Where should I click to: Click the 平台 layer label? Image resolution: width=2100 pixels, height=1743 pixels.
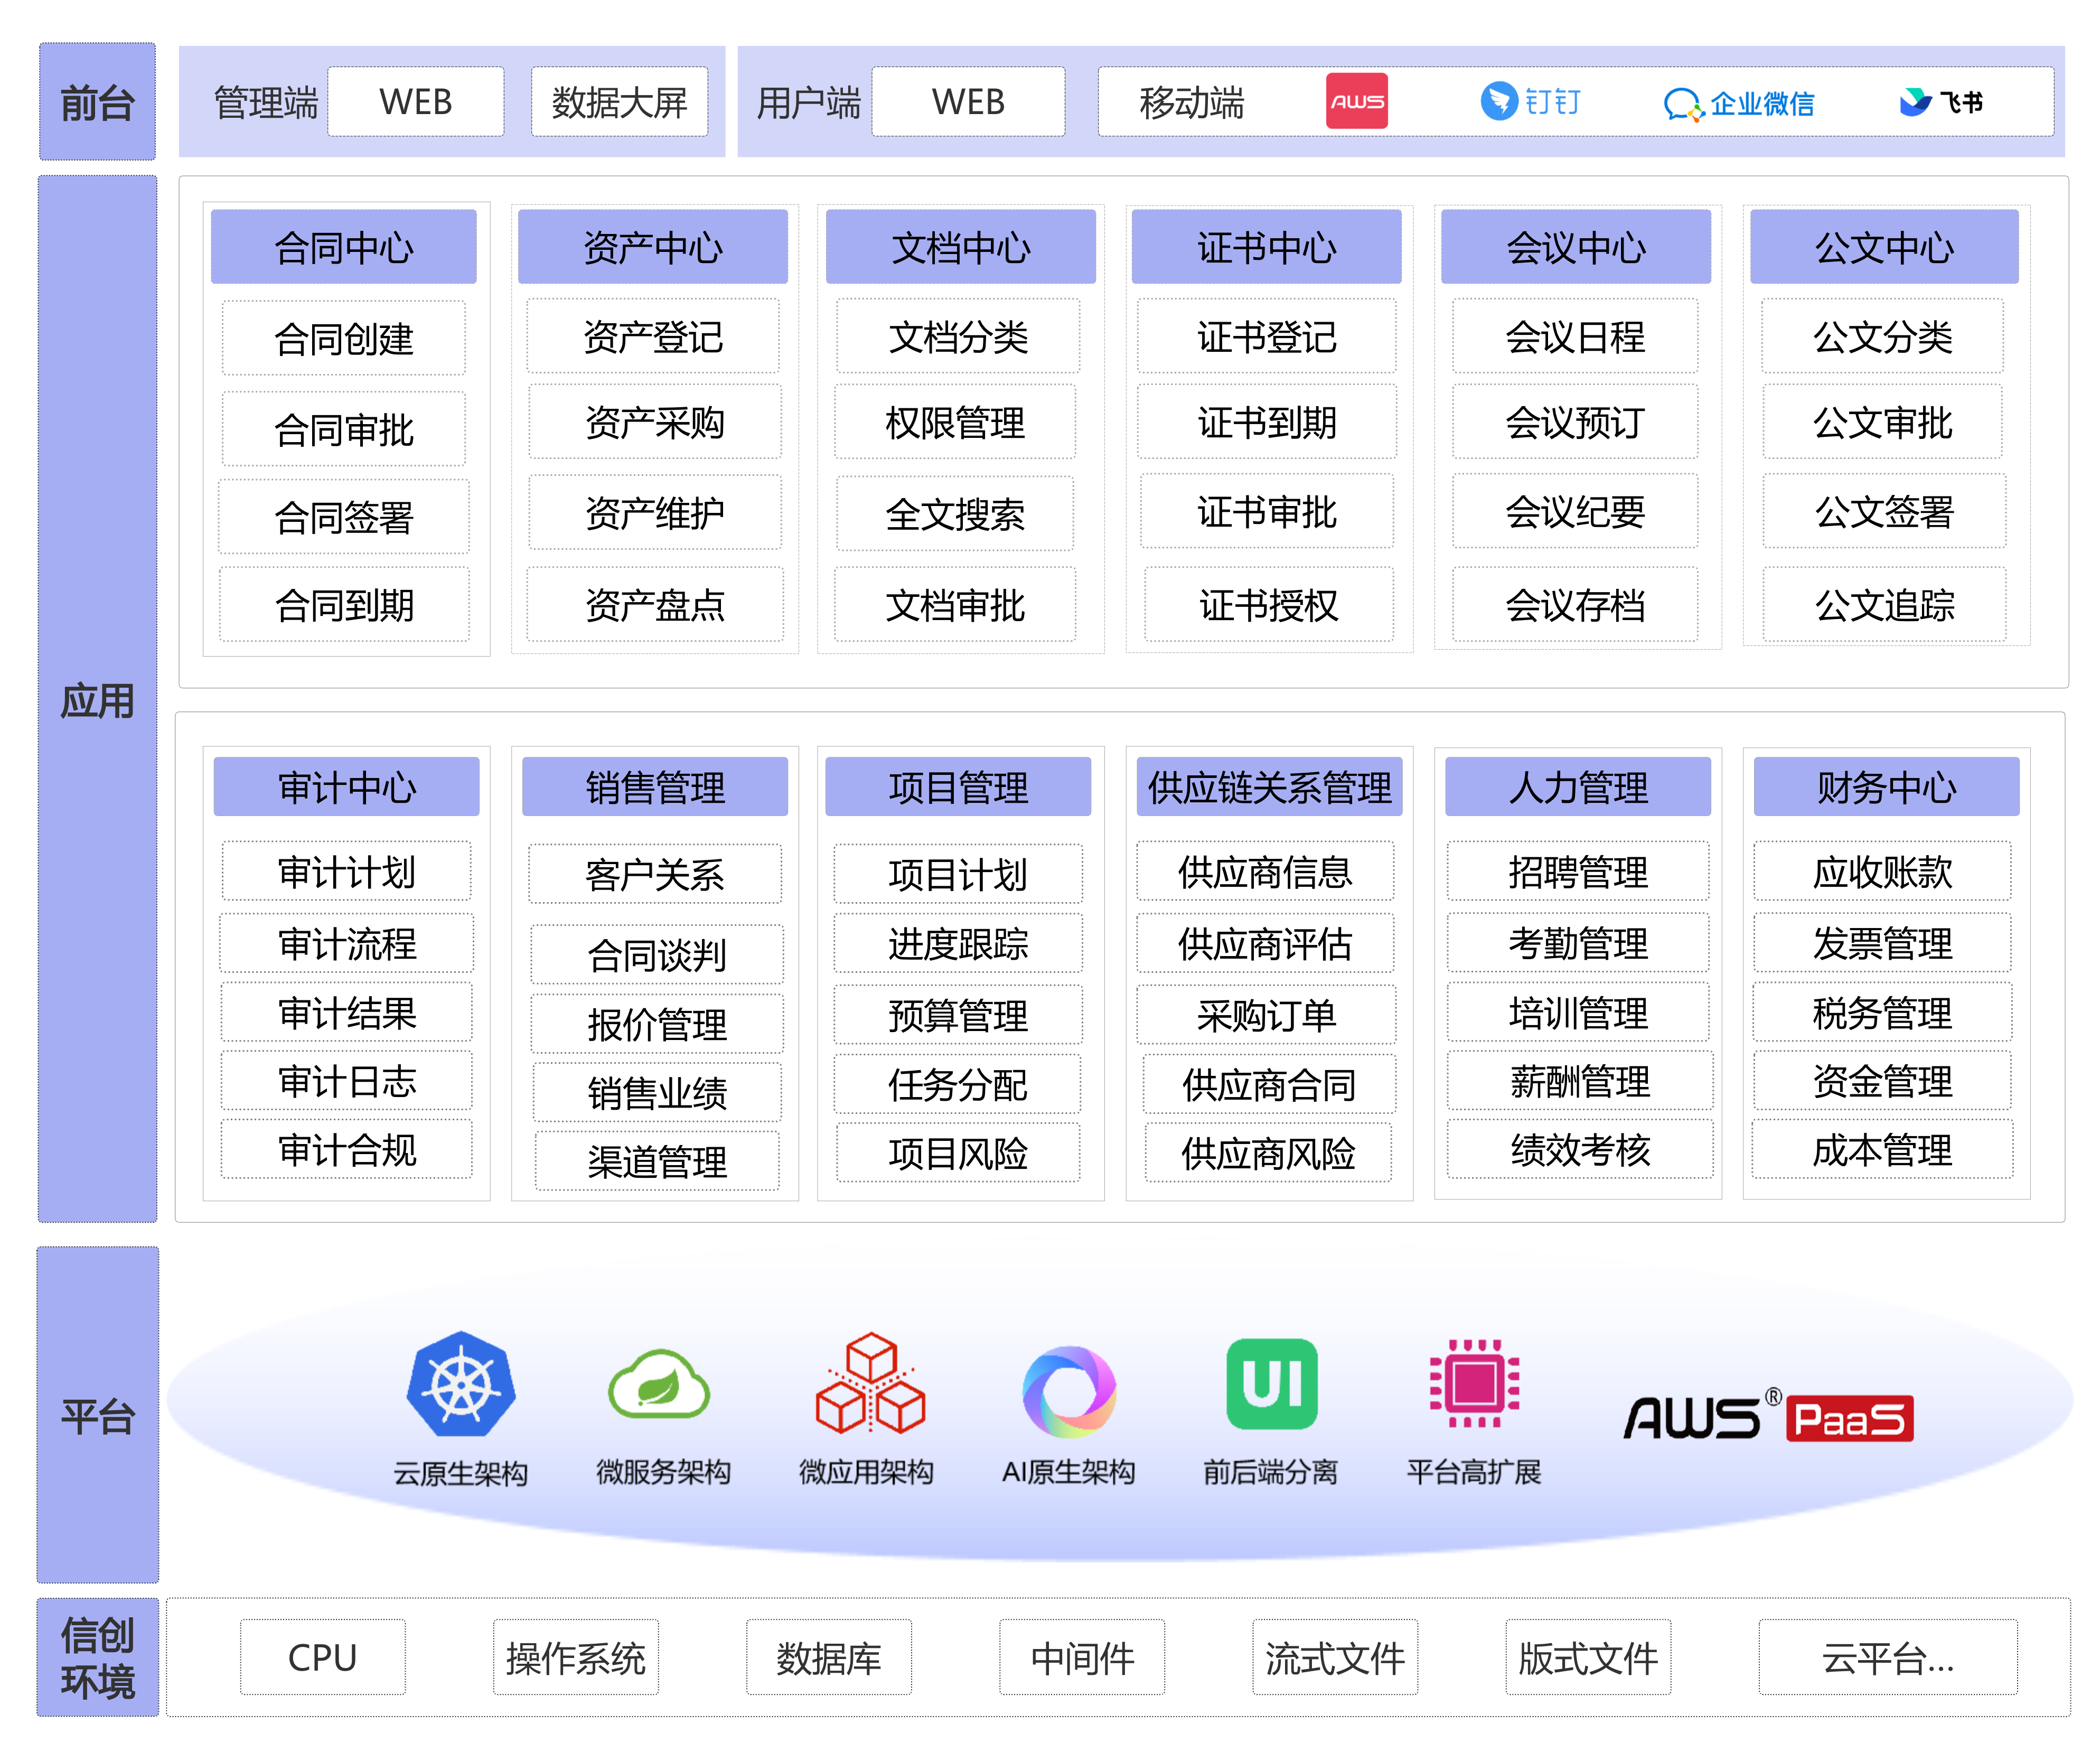click(x=97, y=1414)
